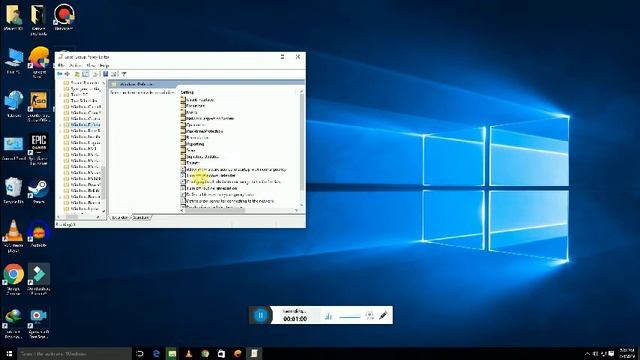Screen dimensions: 640x360
Task: Click the blue Help book toolbar icon
Action: [x=105, y=74]
